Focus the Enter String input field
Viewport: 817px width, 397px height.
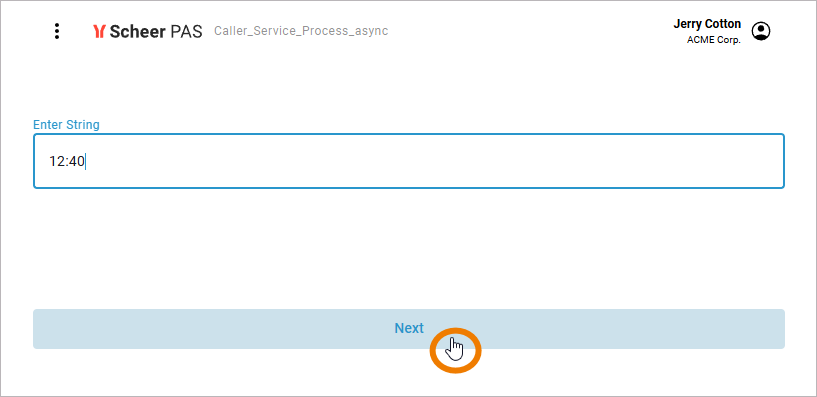[409, 161]
